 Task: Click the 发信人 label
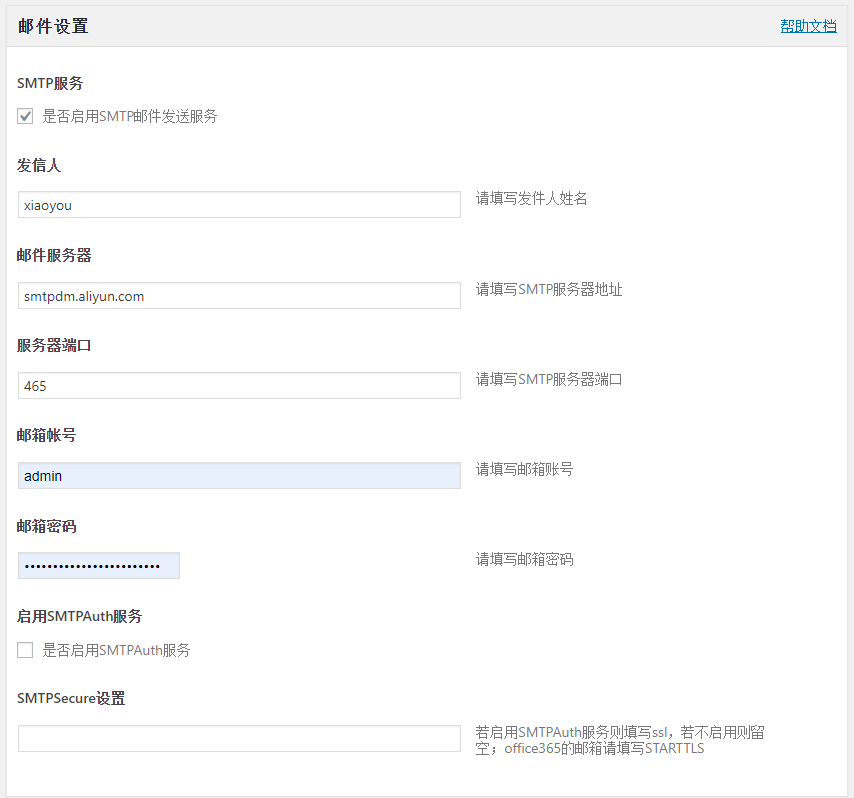(39, 166)
